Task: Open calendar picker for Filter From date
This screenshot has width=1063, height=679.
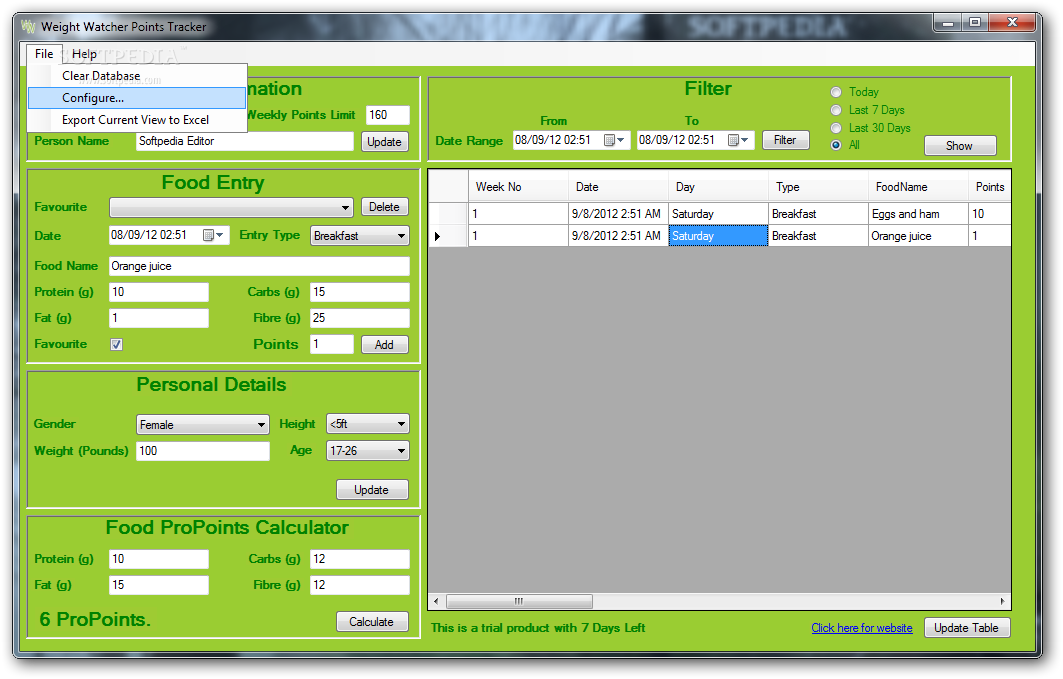Action: point(614,140)
